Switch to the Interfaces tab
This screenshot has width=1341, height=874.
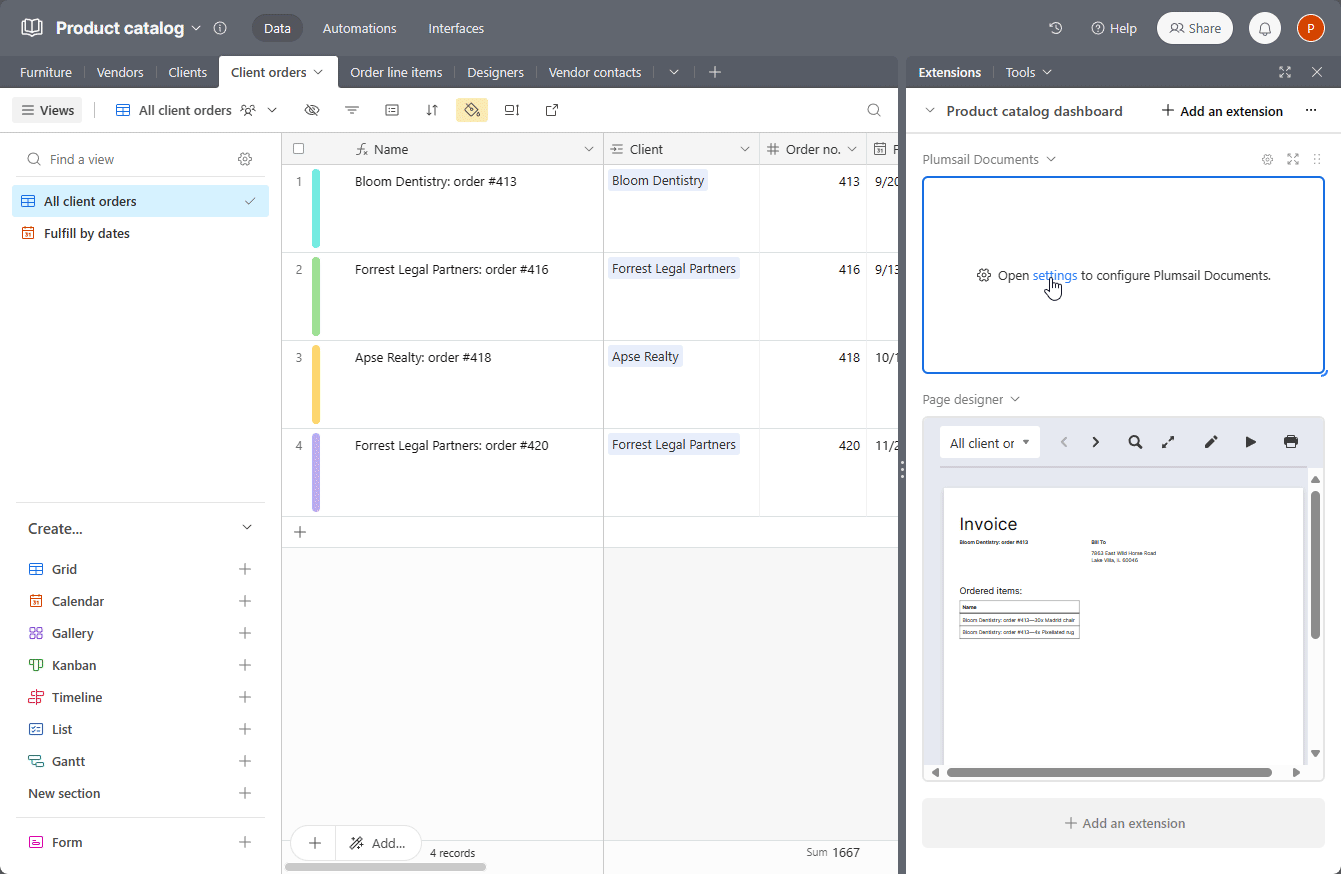[x=456, y=28]
